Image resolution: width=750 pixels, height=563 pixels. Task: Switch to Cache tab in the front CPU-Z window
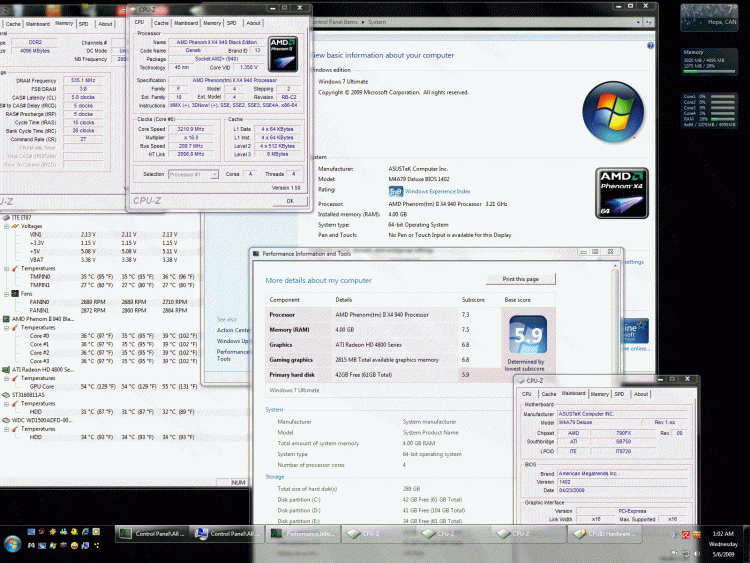(161, 23)
